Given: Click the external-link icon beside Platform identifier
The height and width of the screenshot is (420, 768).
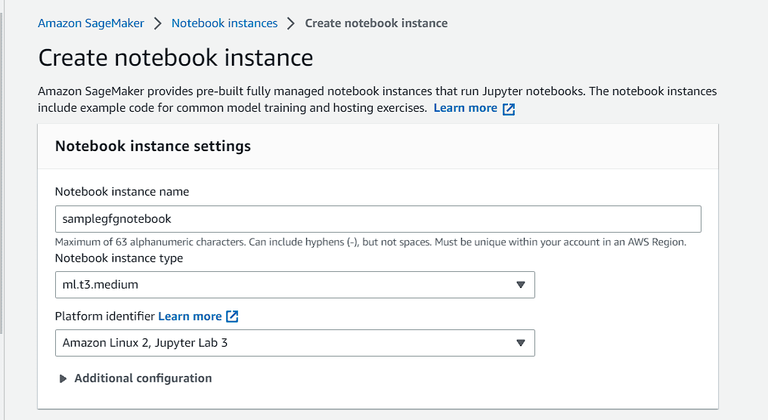Looking at the screenshot, I should (x=232, y=316).
